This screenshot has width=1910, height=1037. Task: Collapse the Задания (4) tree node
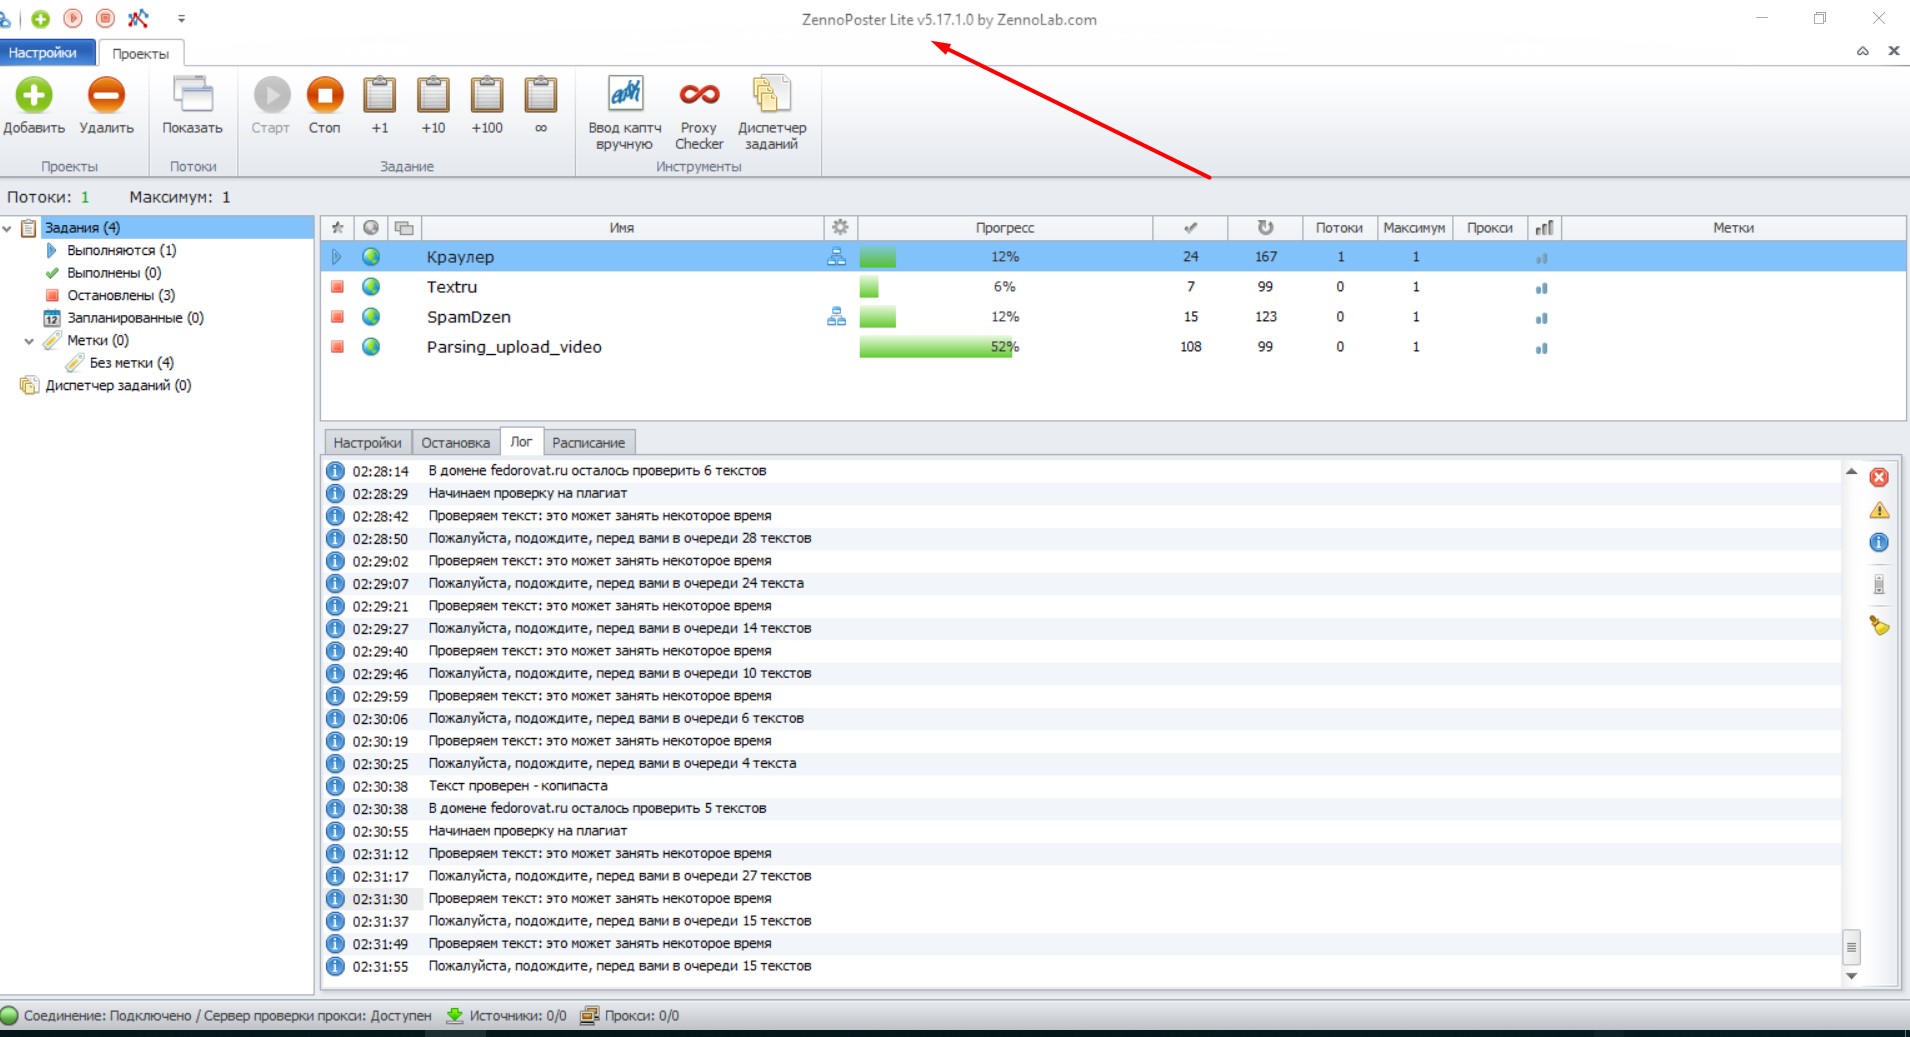8,228
